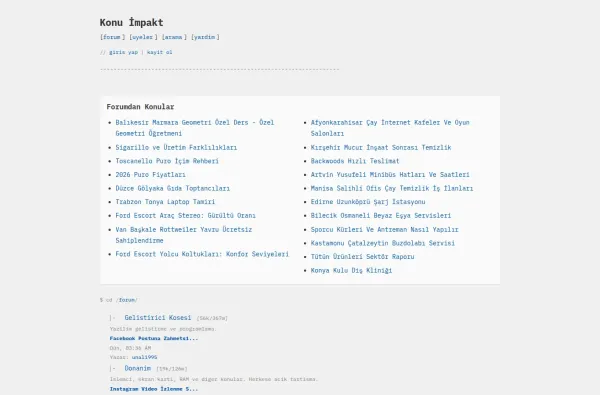Open Ford Escort Araç Stereo topic

(x=186, y=215)
